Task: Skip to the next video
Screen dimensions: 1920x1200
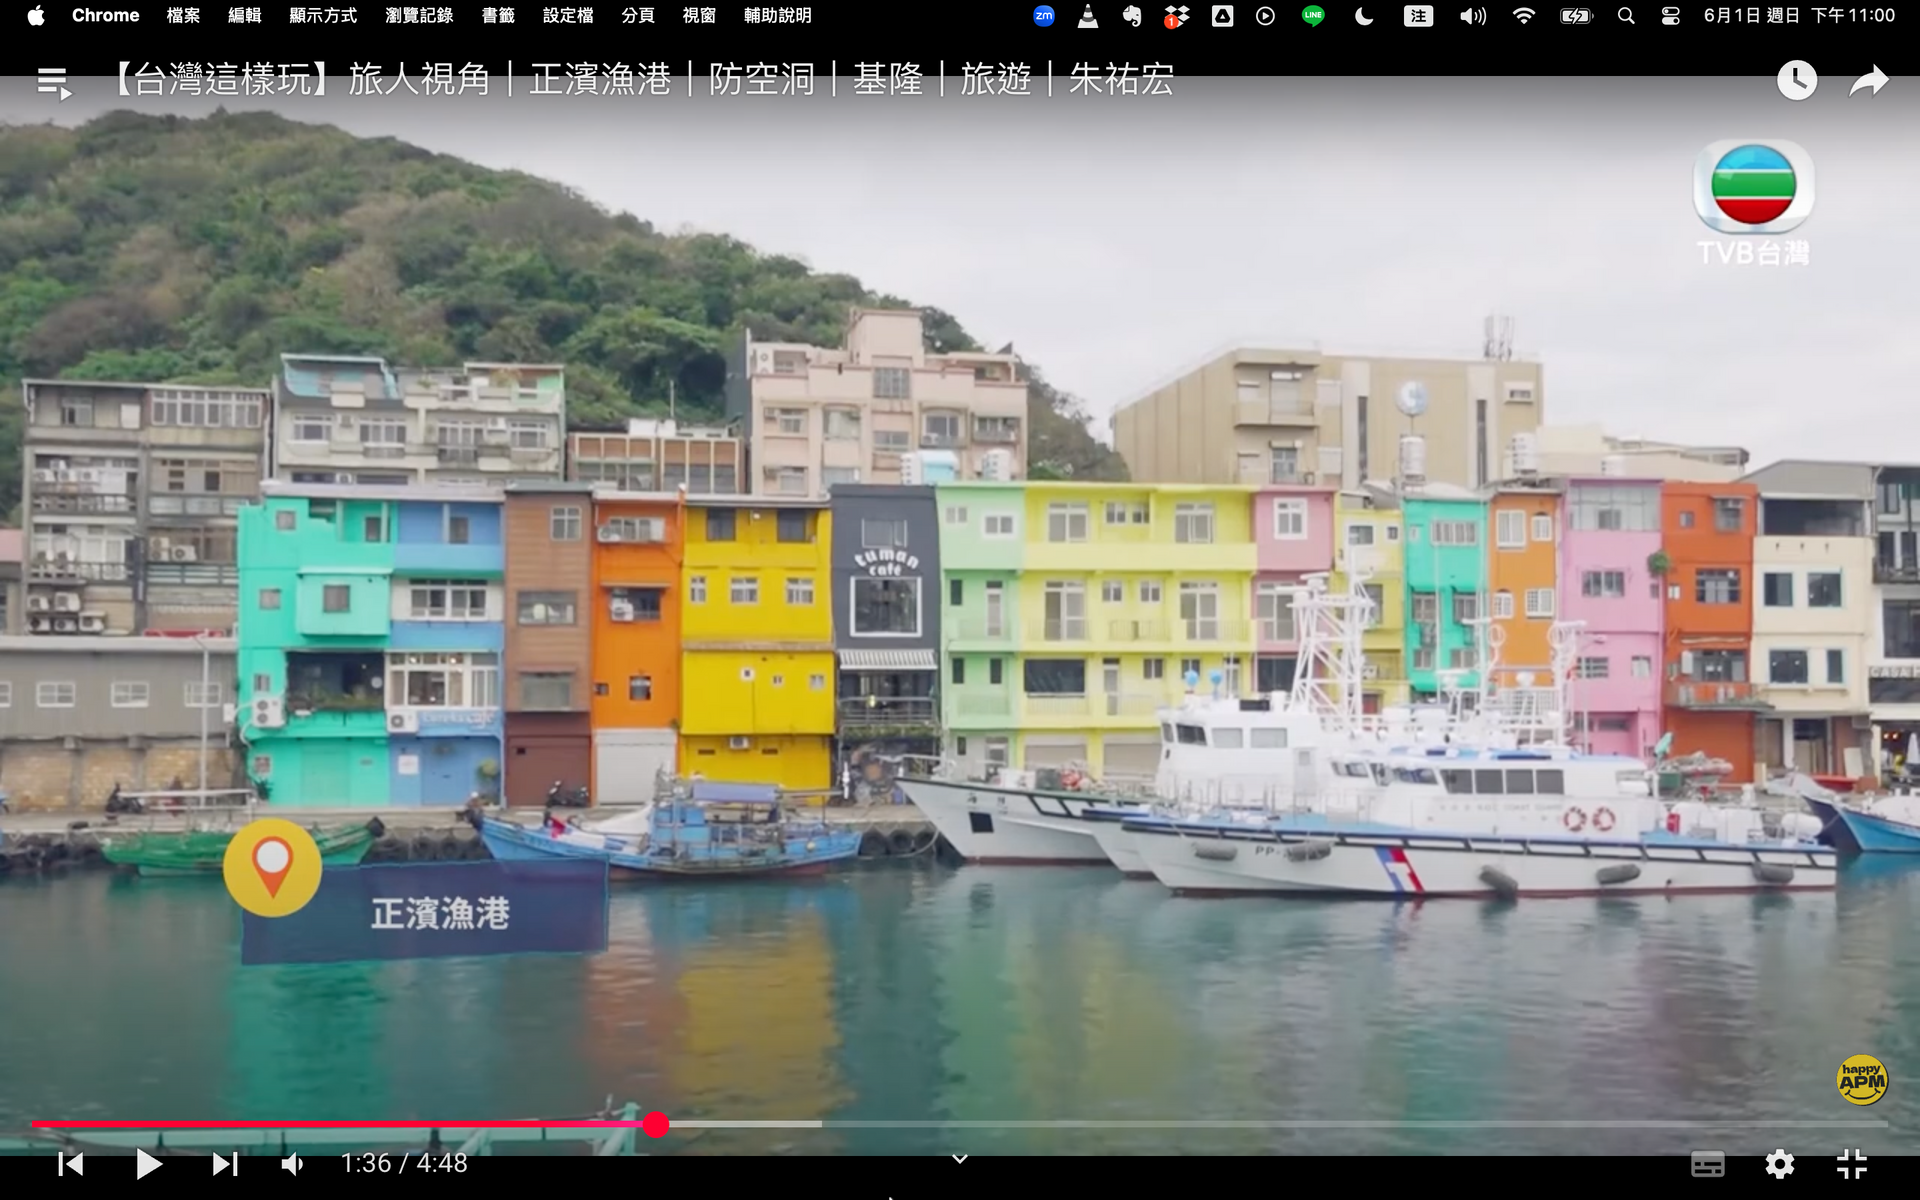Action: (225, 1164)
